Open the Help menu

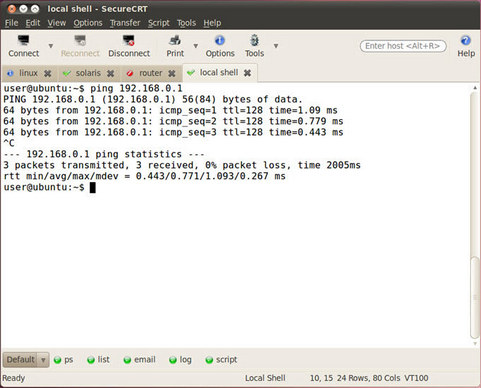tap(212, 23)
